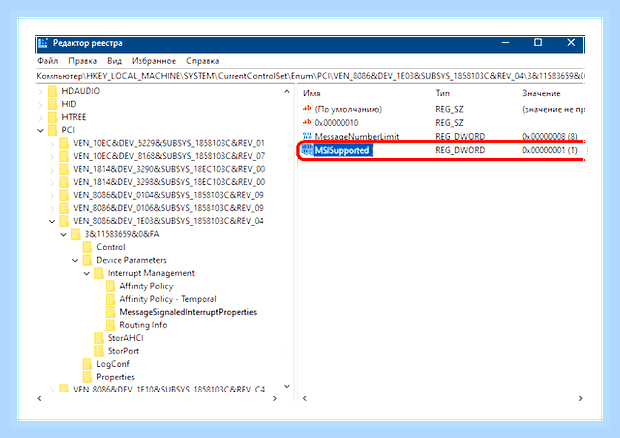Click tree pane scroll up arrow
Viewport: 620px width, 438px height.
click(x=287, y=92)
